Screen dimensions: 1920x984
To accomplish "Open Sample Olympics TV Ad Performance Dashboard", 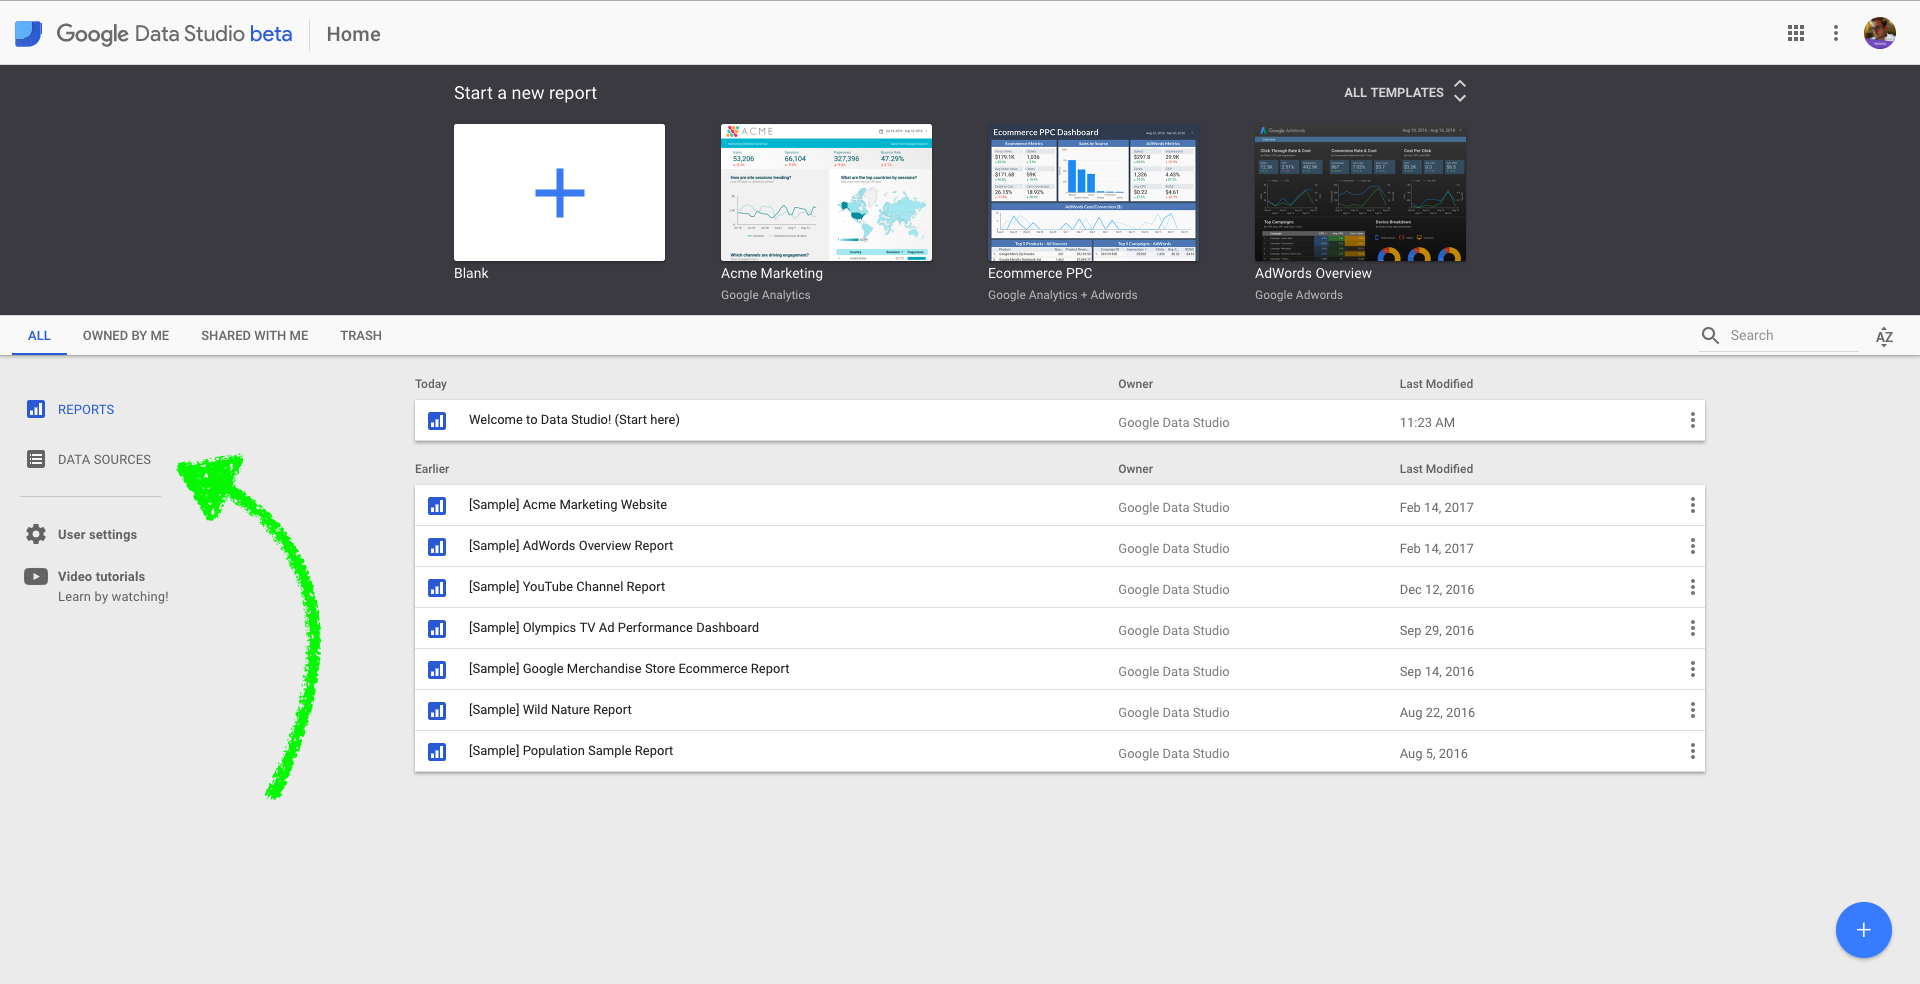I will (614, 628).
